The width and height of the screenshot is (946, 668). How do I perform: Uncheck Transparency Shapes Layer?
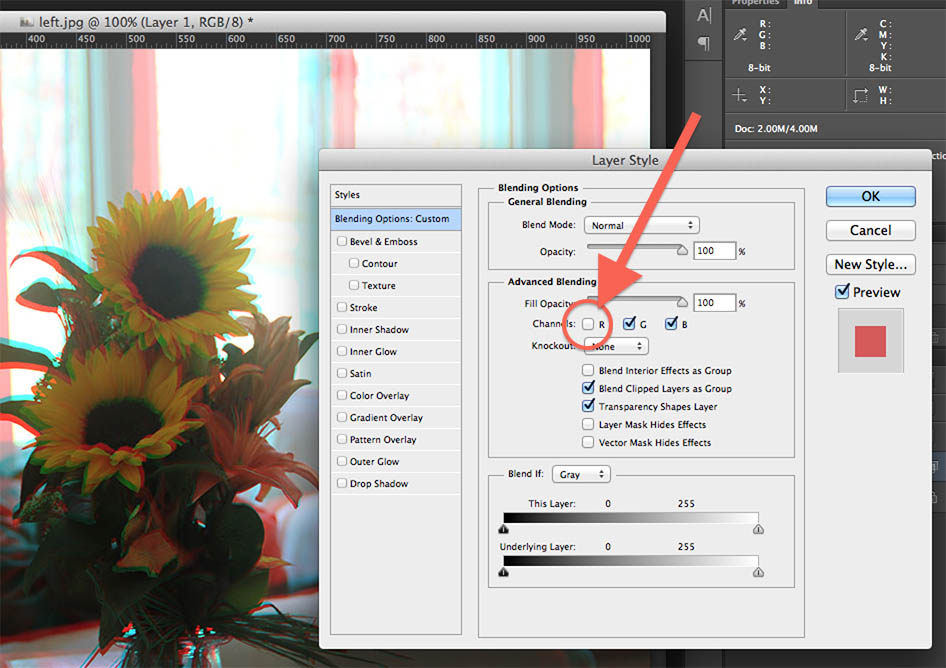click(x=588, y=406)
